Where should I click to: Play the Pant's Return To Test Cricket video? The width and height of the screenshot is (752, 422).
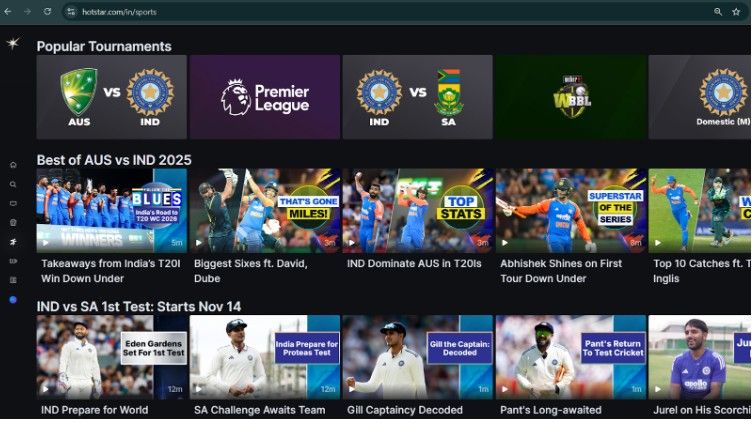pyautogui.click(x=571, y=357)
